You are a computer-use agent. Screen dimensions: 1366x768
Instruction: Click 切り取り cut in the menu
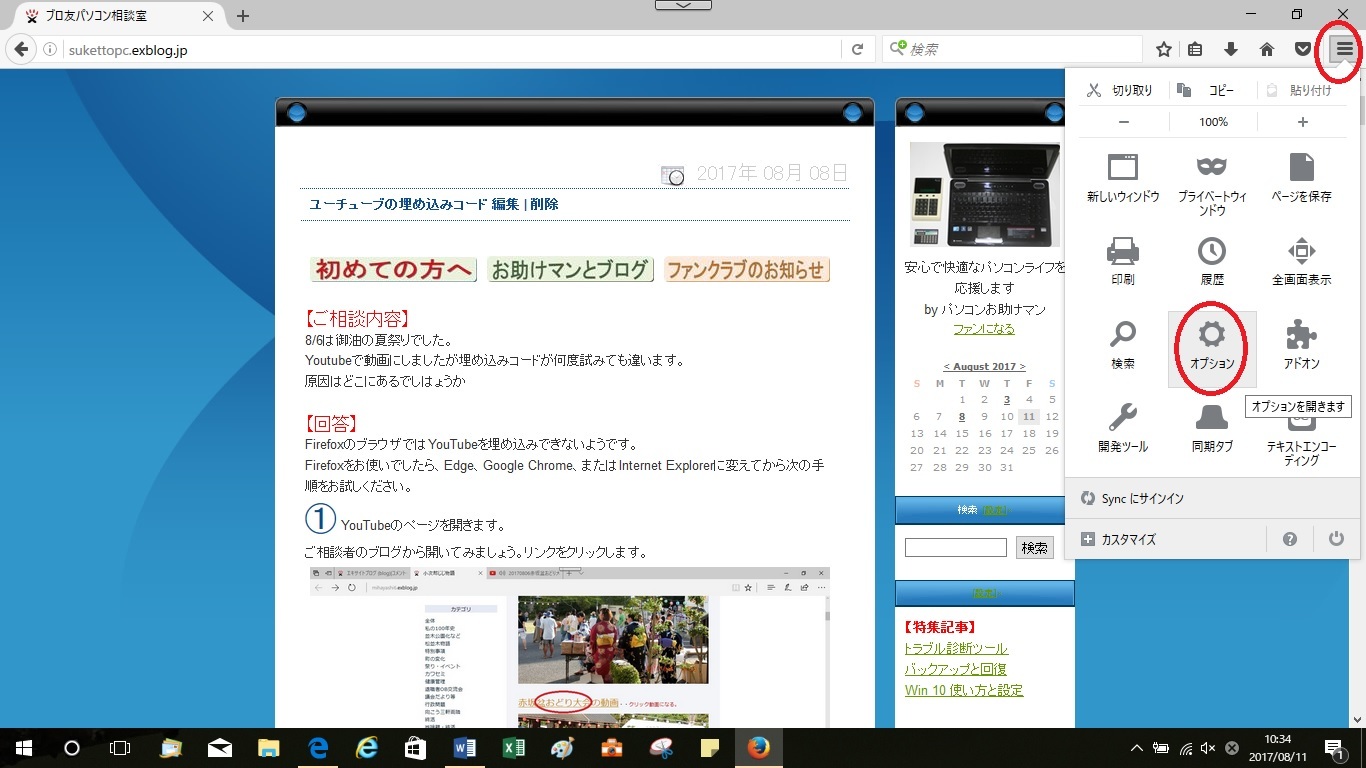pos(1120,90)
